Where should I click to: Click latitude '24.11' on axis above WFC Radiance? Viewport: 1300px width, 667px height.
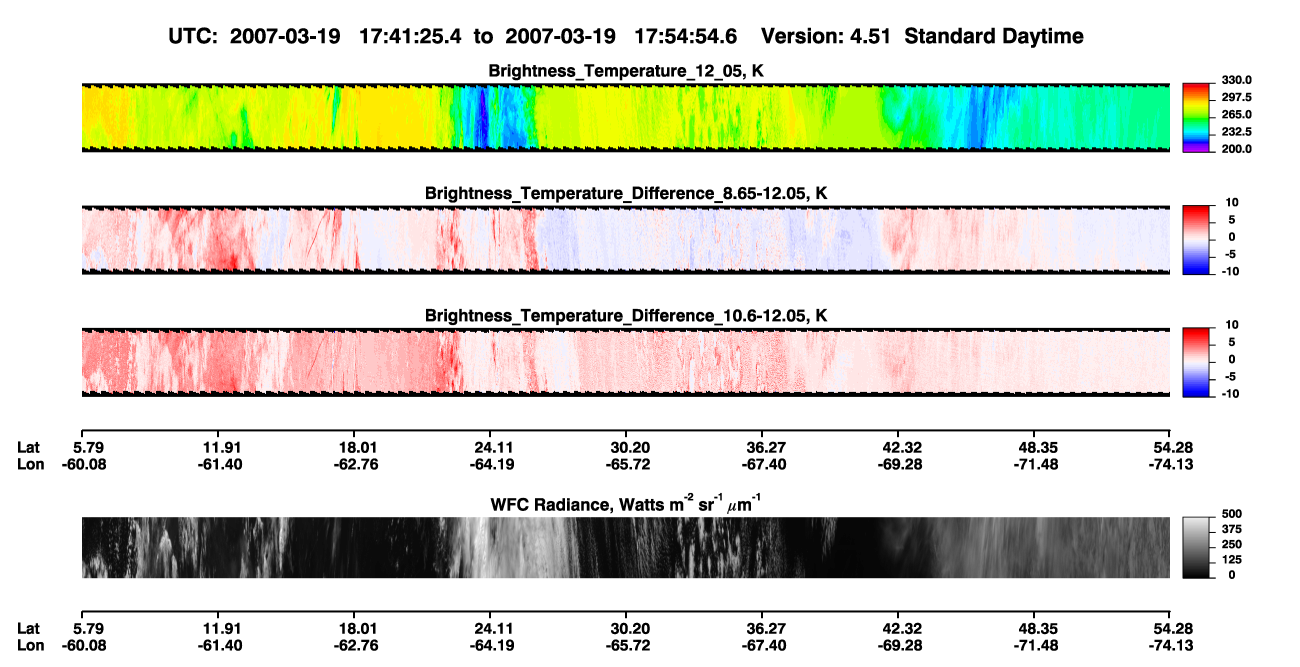click(490, 446)
